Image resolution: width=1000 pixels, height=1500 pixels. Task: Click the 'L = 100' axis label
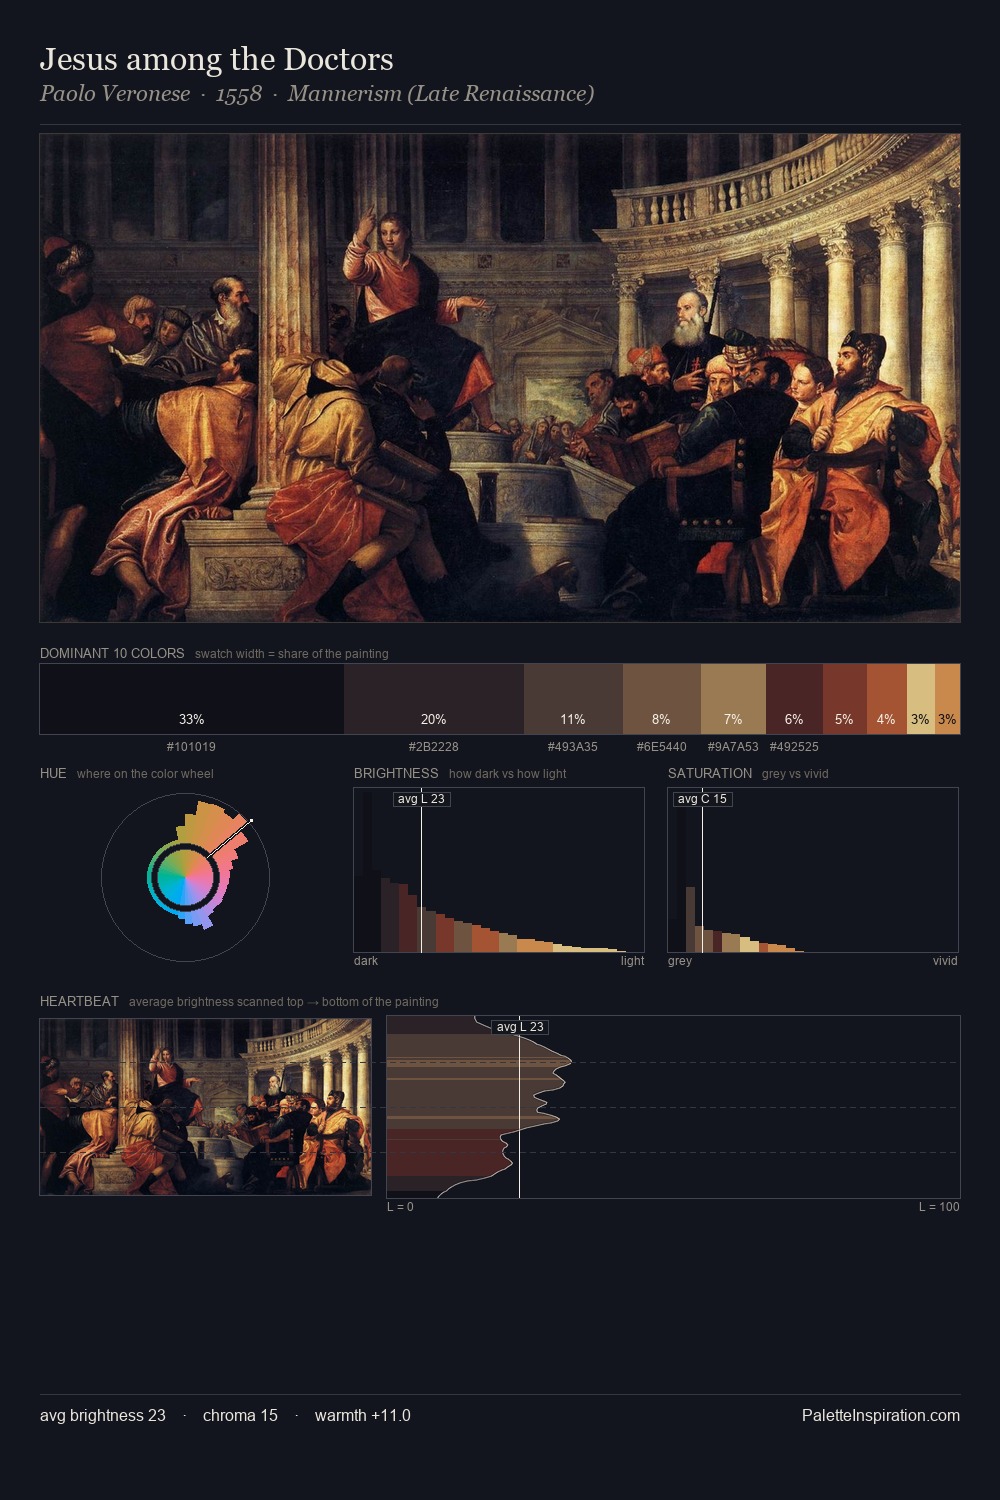[939, 1207]
